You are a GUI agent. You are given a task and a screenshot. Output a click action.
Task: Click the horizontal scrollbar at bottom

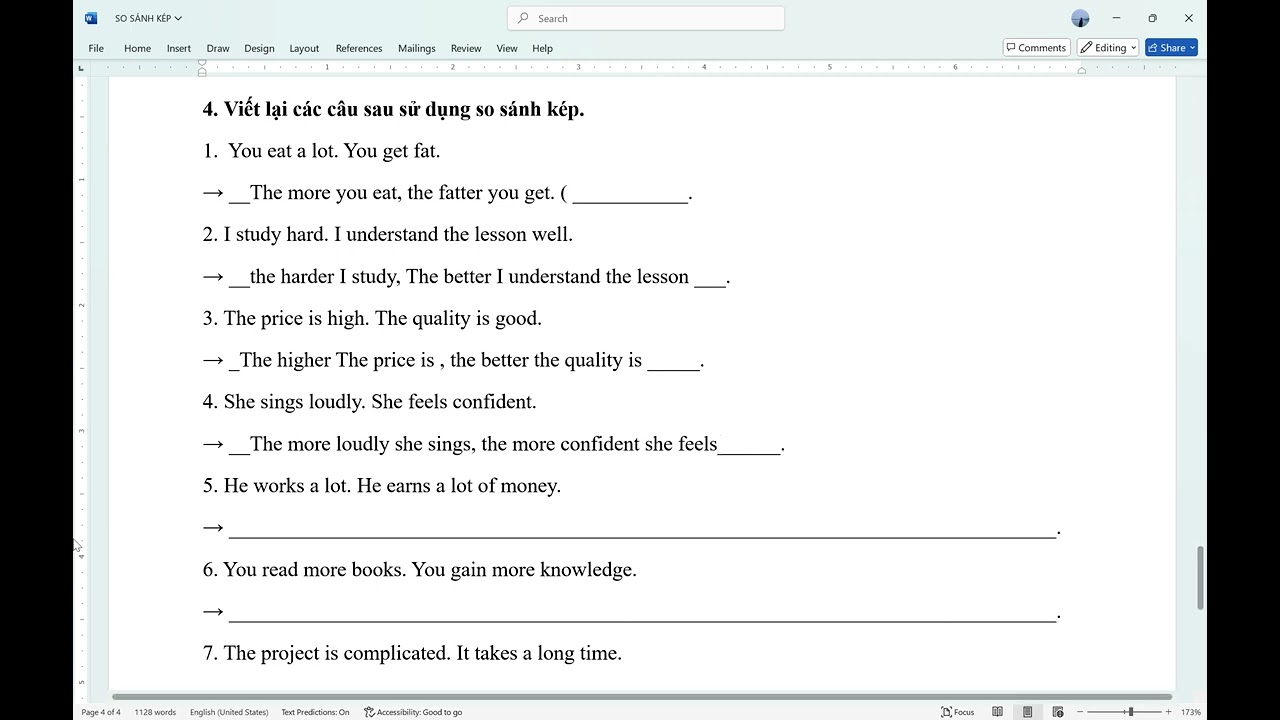tap(642, 696)
